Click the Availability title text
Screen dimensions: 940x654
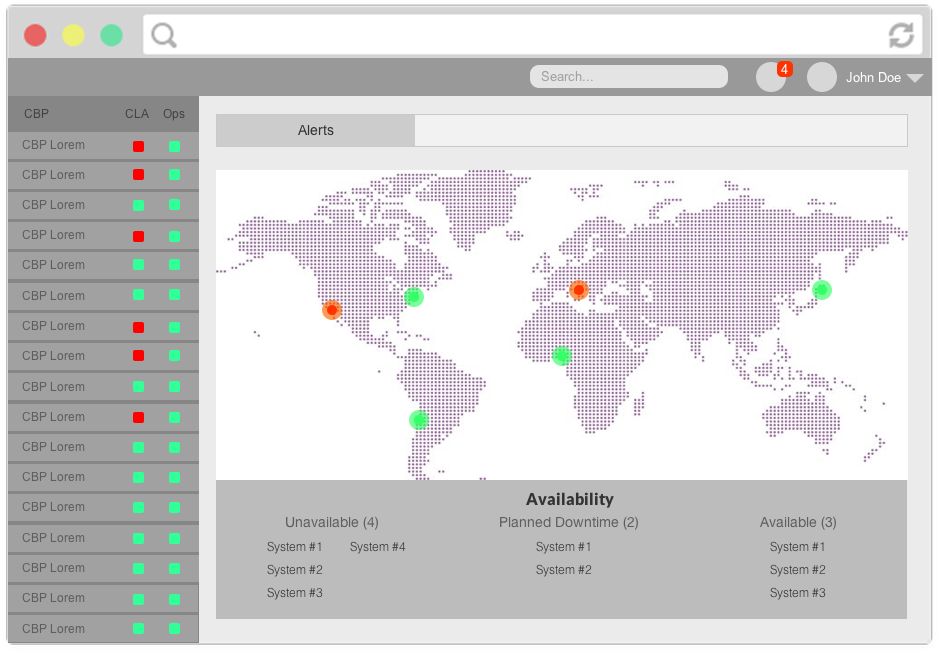tap(570, 499)
